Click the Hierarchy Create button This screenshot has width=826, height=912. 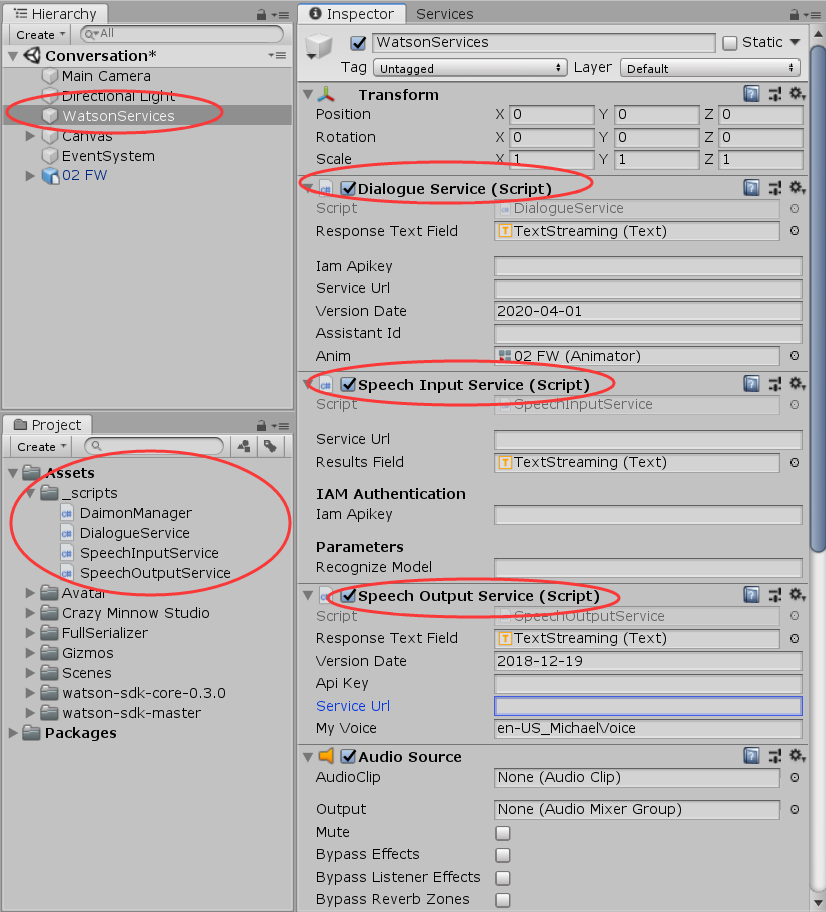tap(40, 34)
